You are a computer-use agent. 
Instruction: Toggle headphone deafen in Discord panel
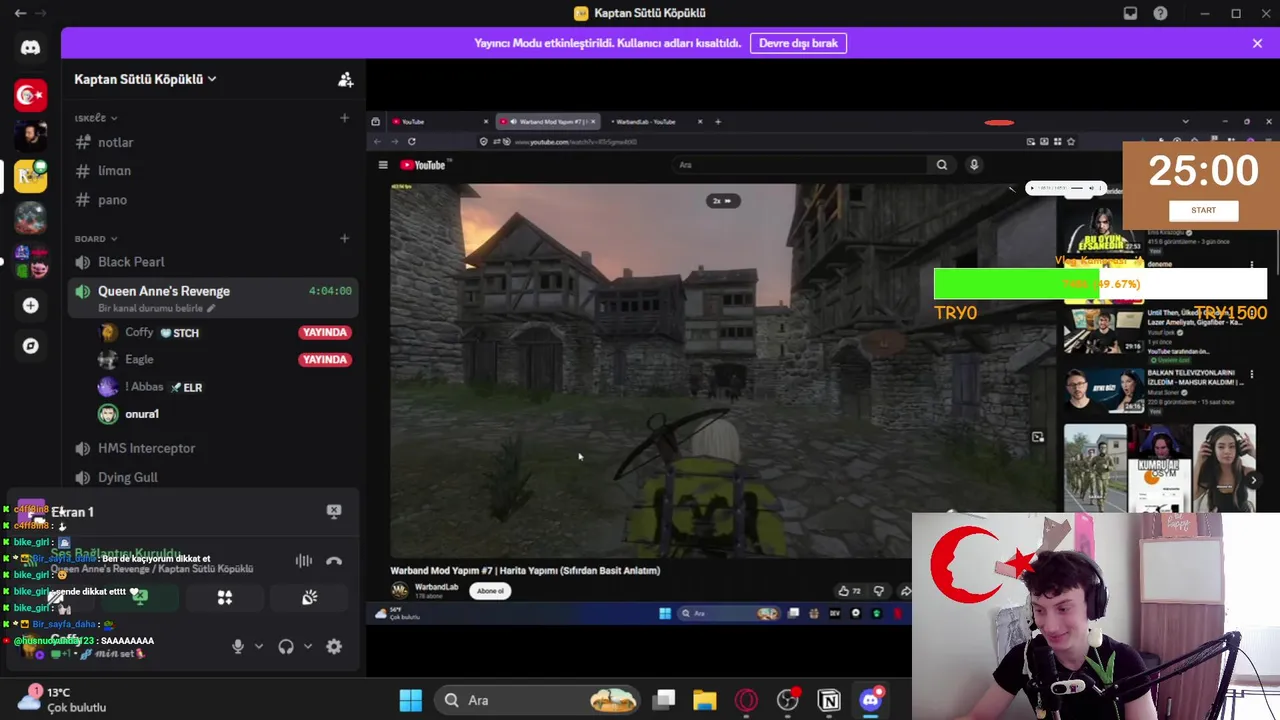286,646
